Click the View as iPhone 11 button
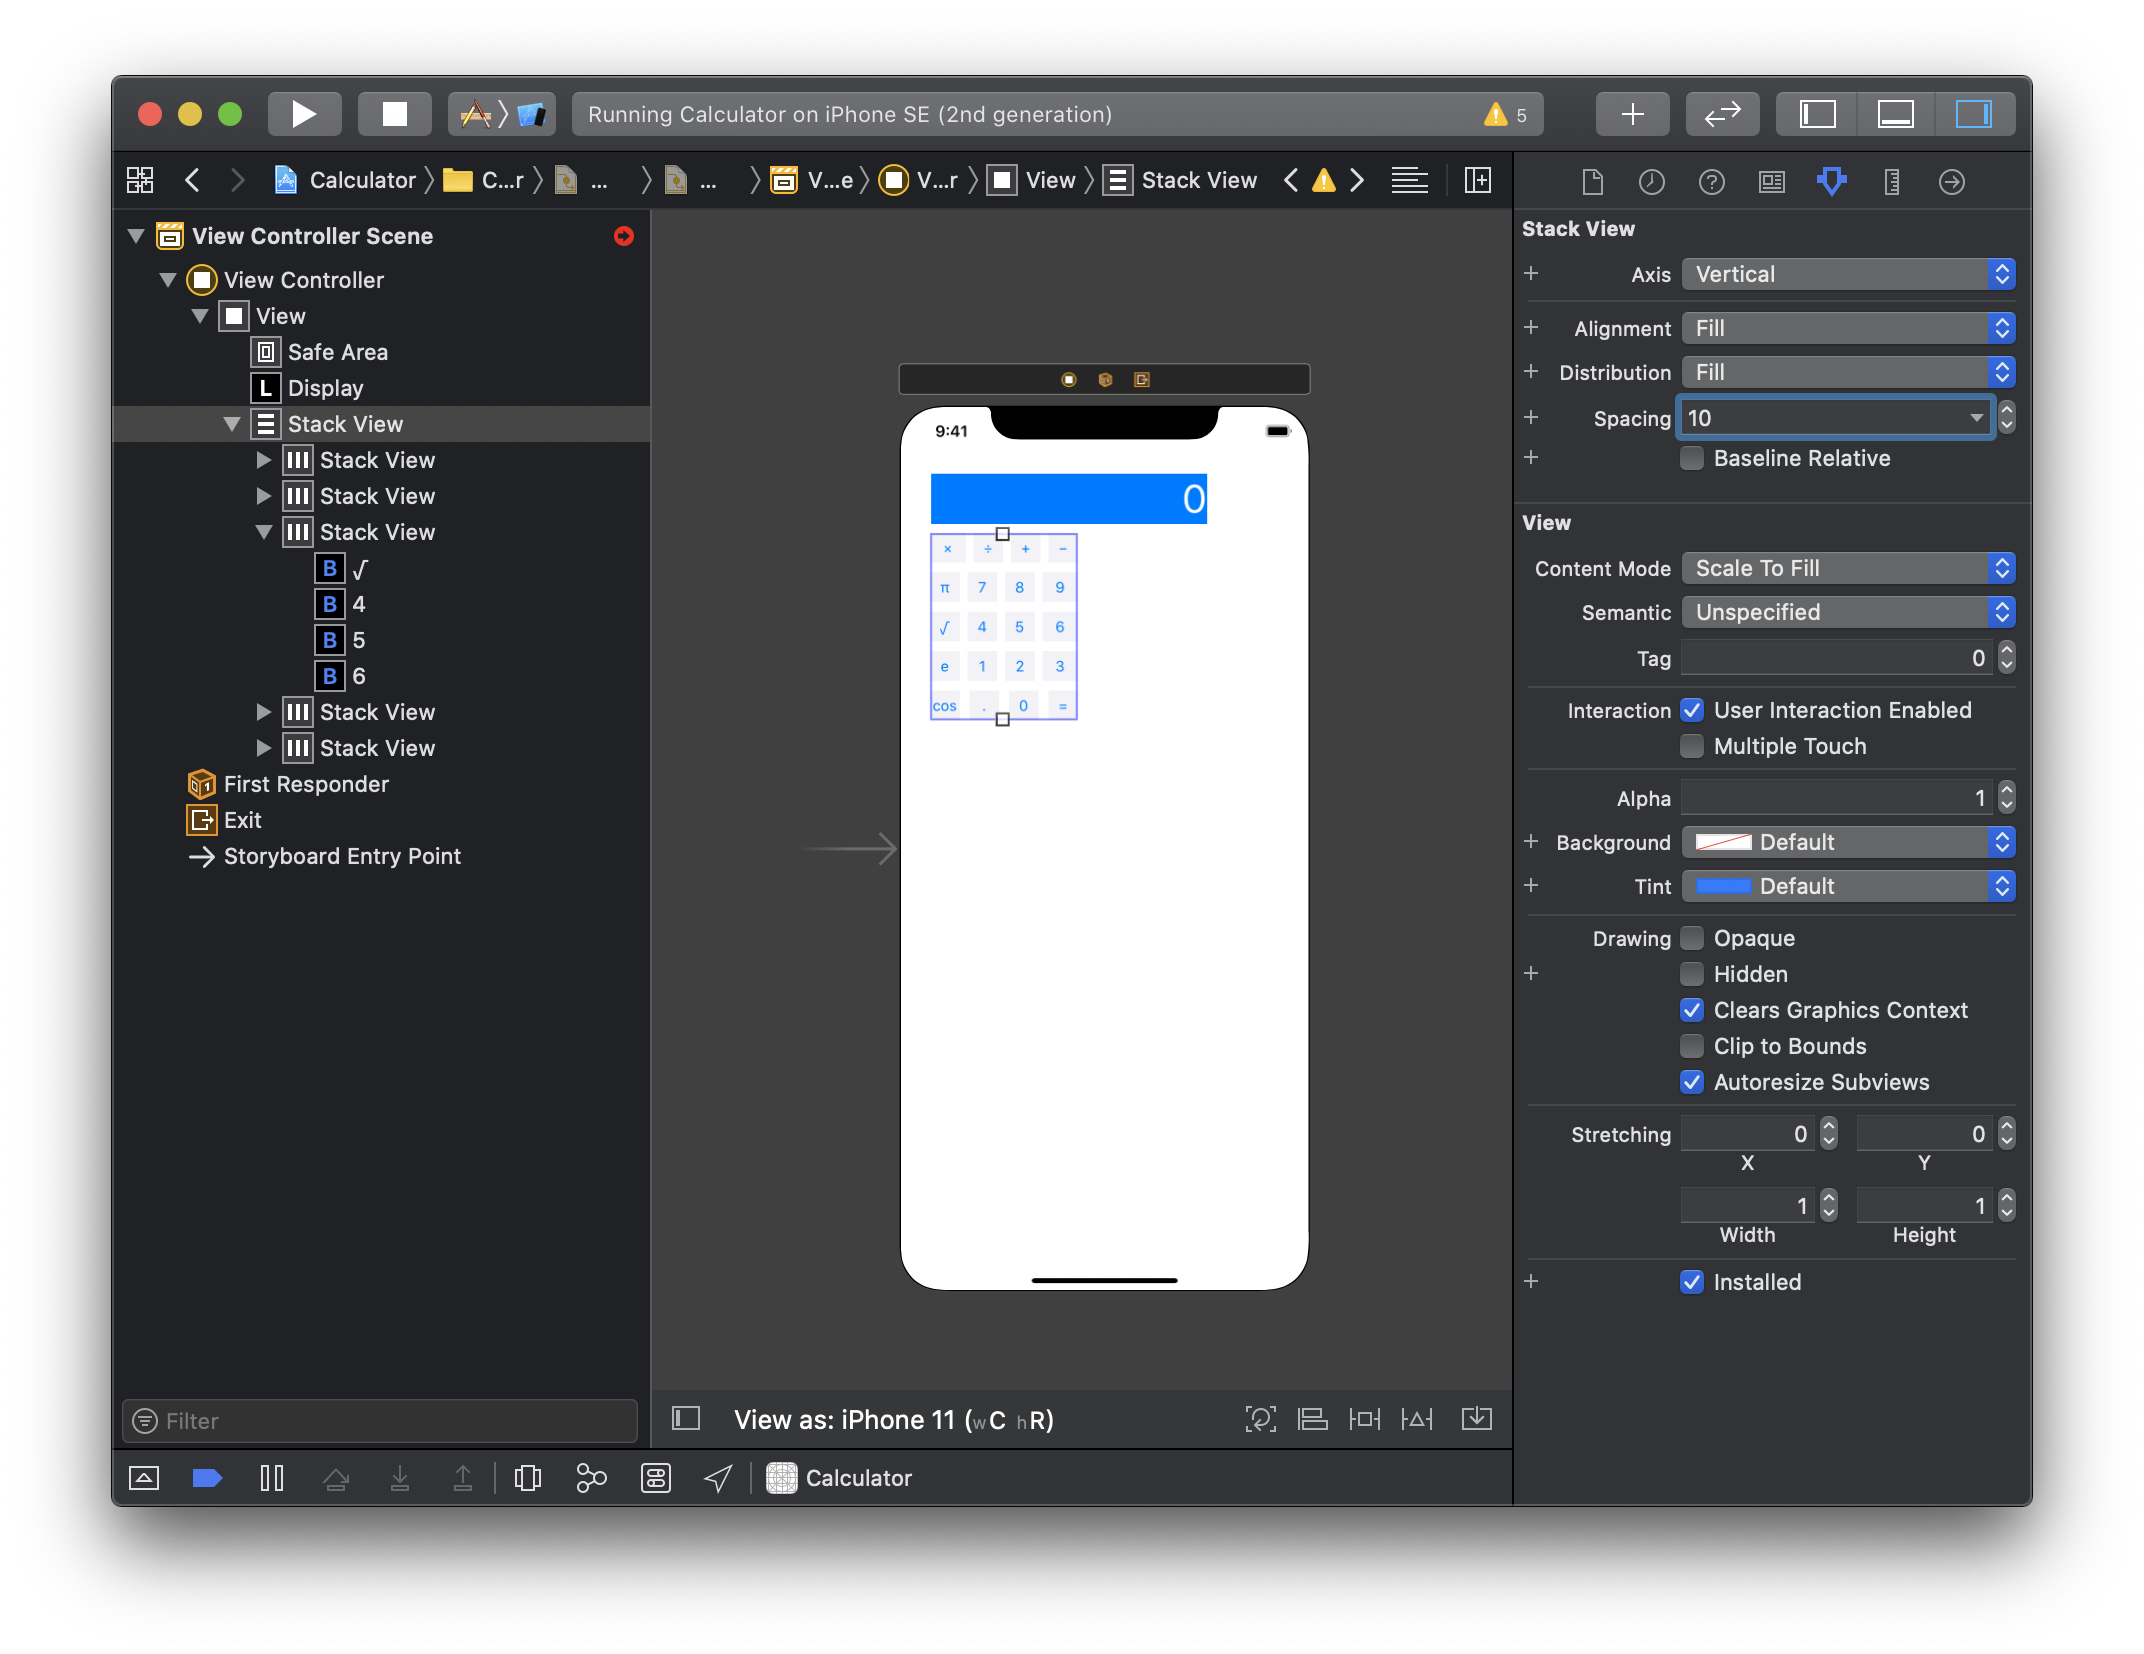Image resolution: width=2144 pixels, height=1654 pixels. (x=893, y=1420)
